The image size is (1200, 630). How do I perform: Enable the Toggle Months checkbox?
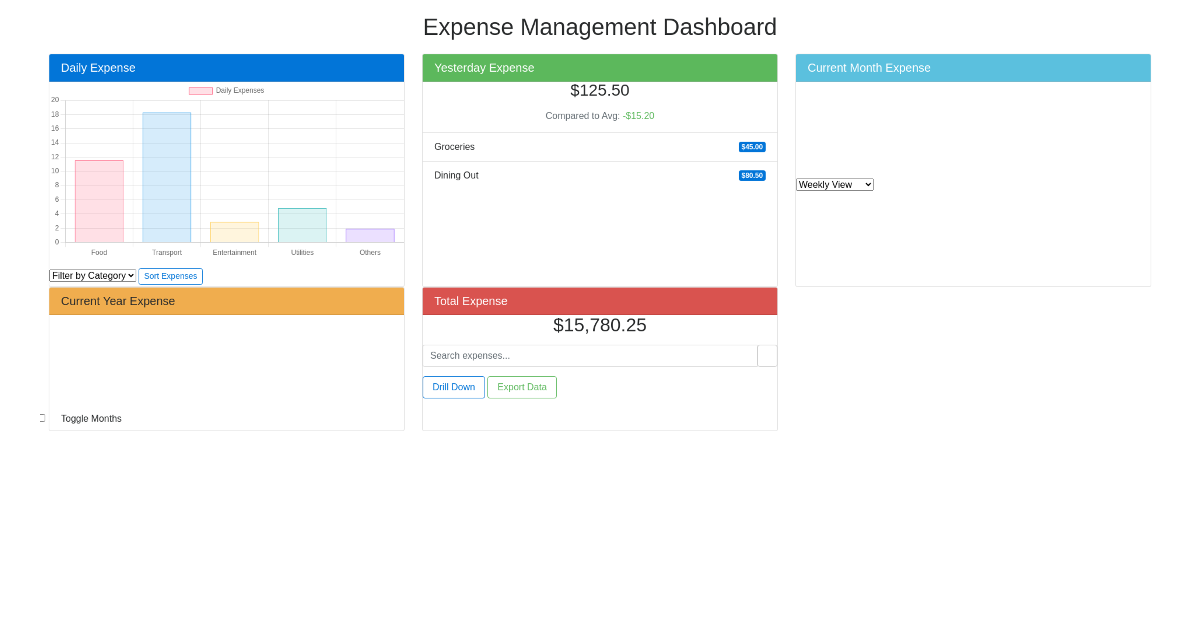(42, 418)
